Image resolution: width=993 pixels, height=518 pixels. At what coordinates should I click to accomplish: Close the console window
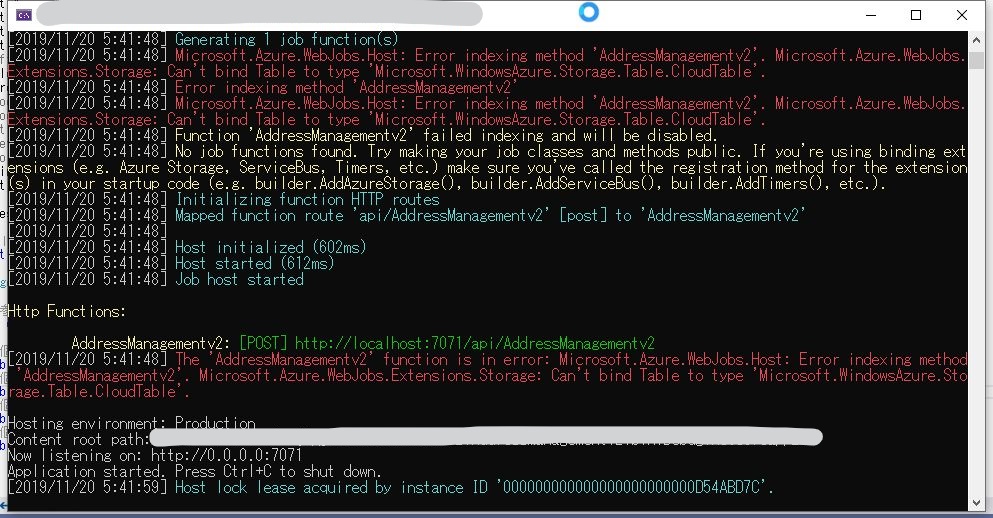[x=961, y=15]
